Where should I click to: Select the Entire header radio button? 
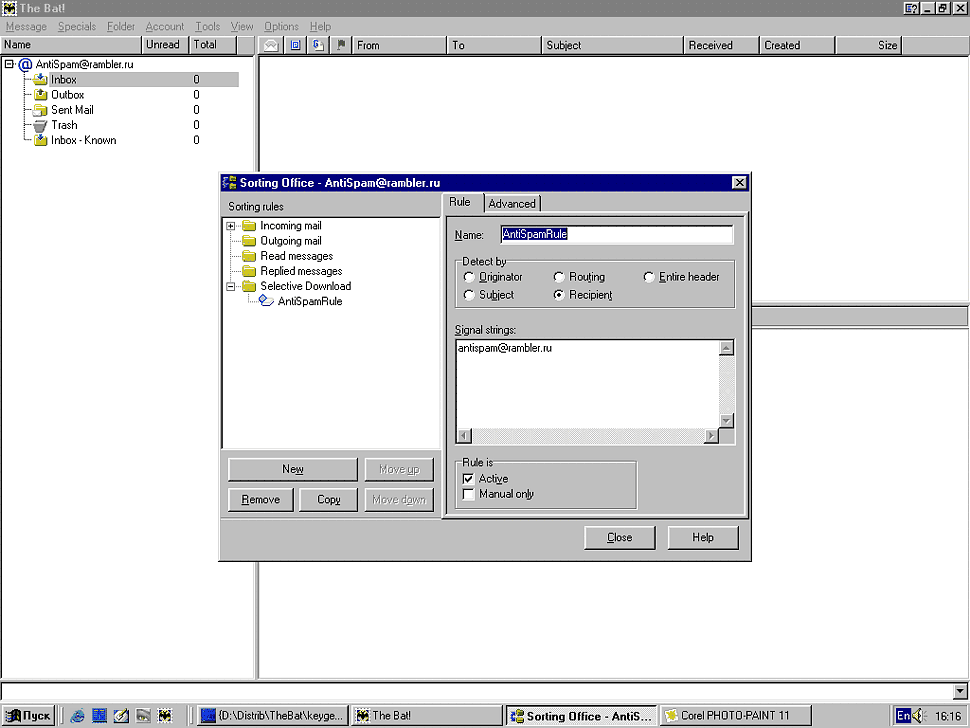(648, 277)
